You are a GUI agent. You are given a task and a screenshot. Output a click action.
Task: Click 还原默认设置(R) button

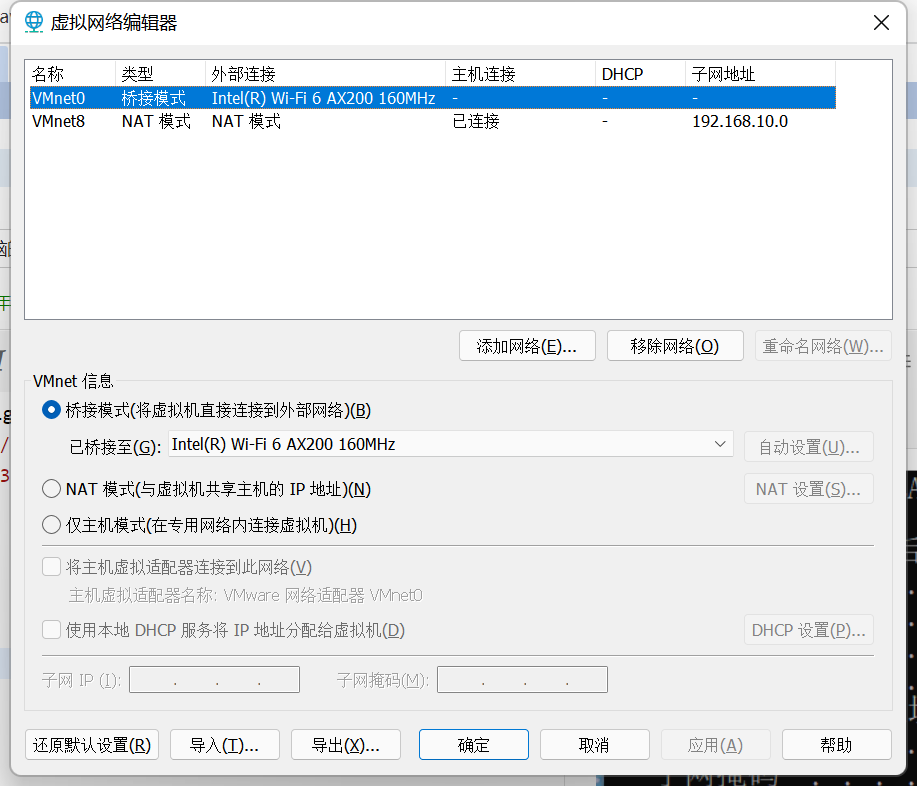point(92,744)
